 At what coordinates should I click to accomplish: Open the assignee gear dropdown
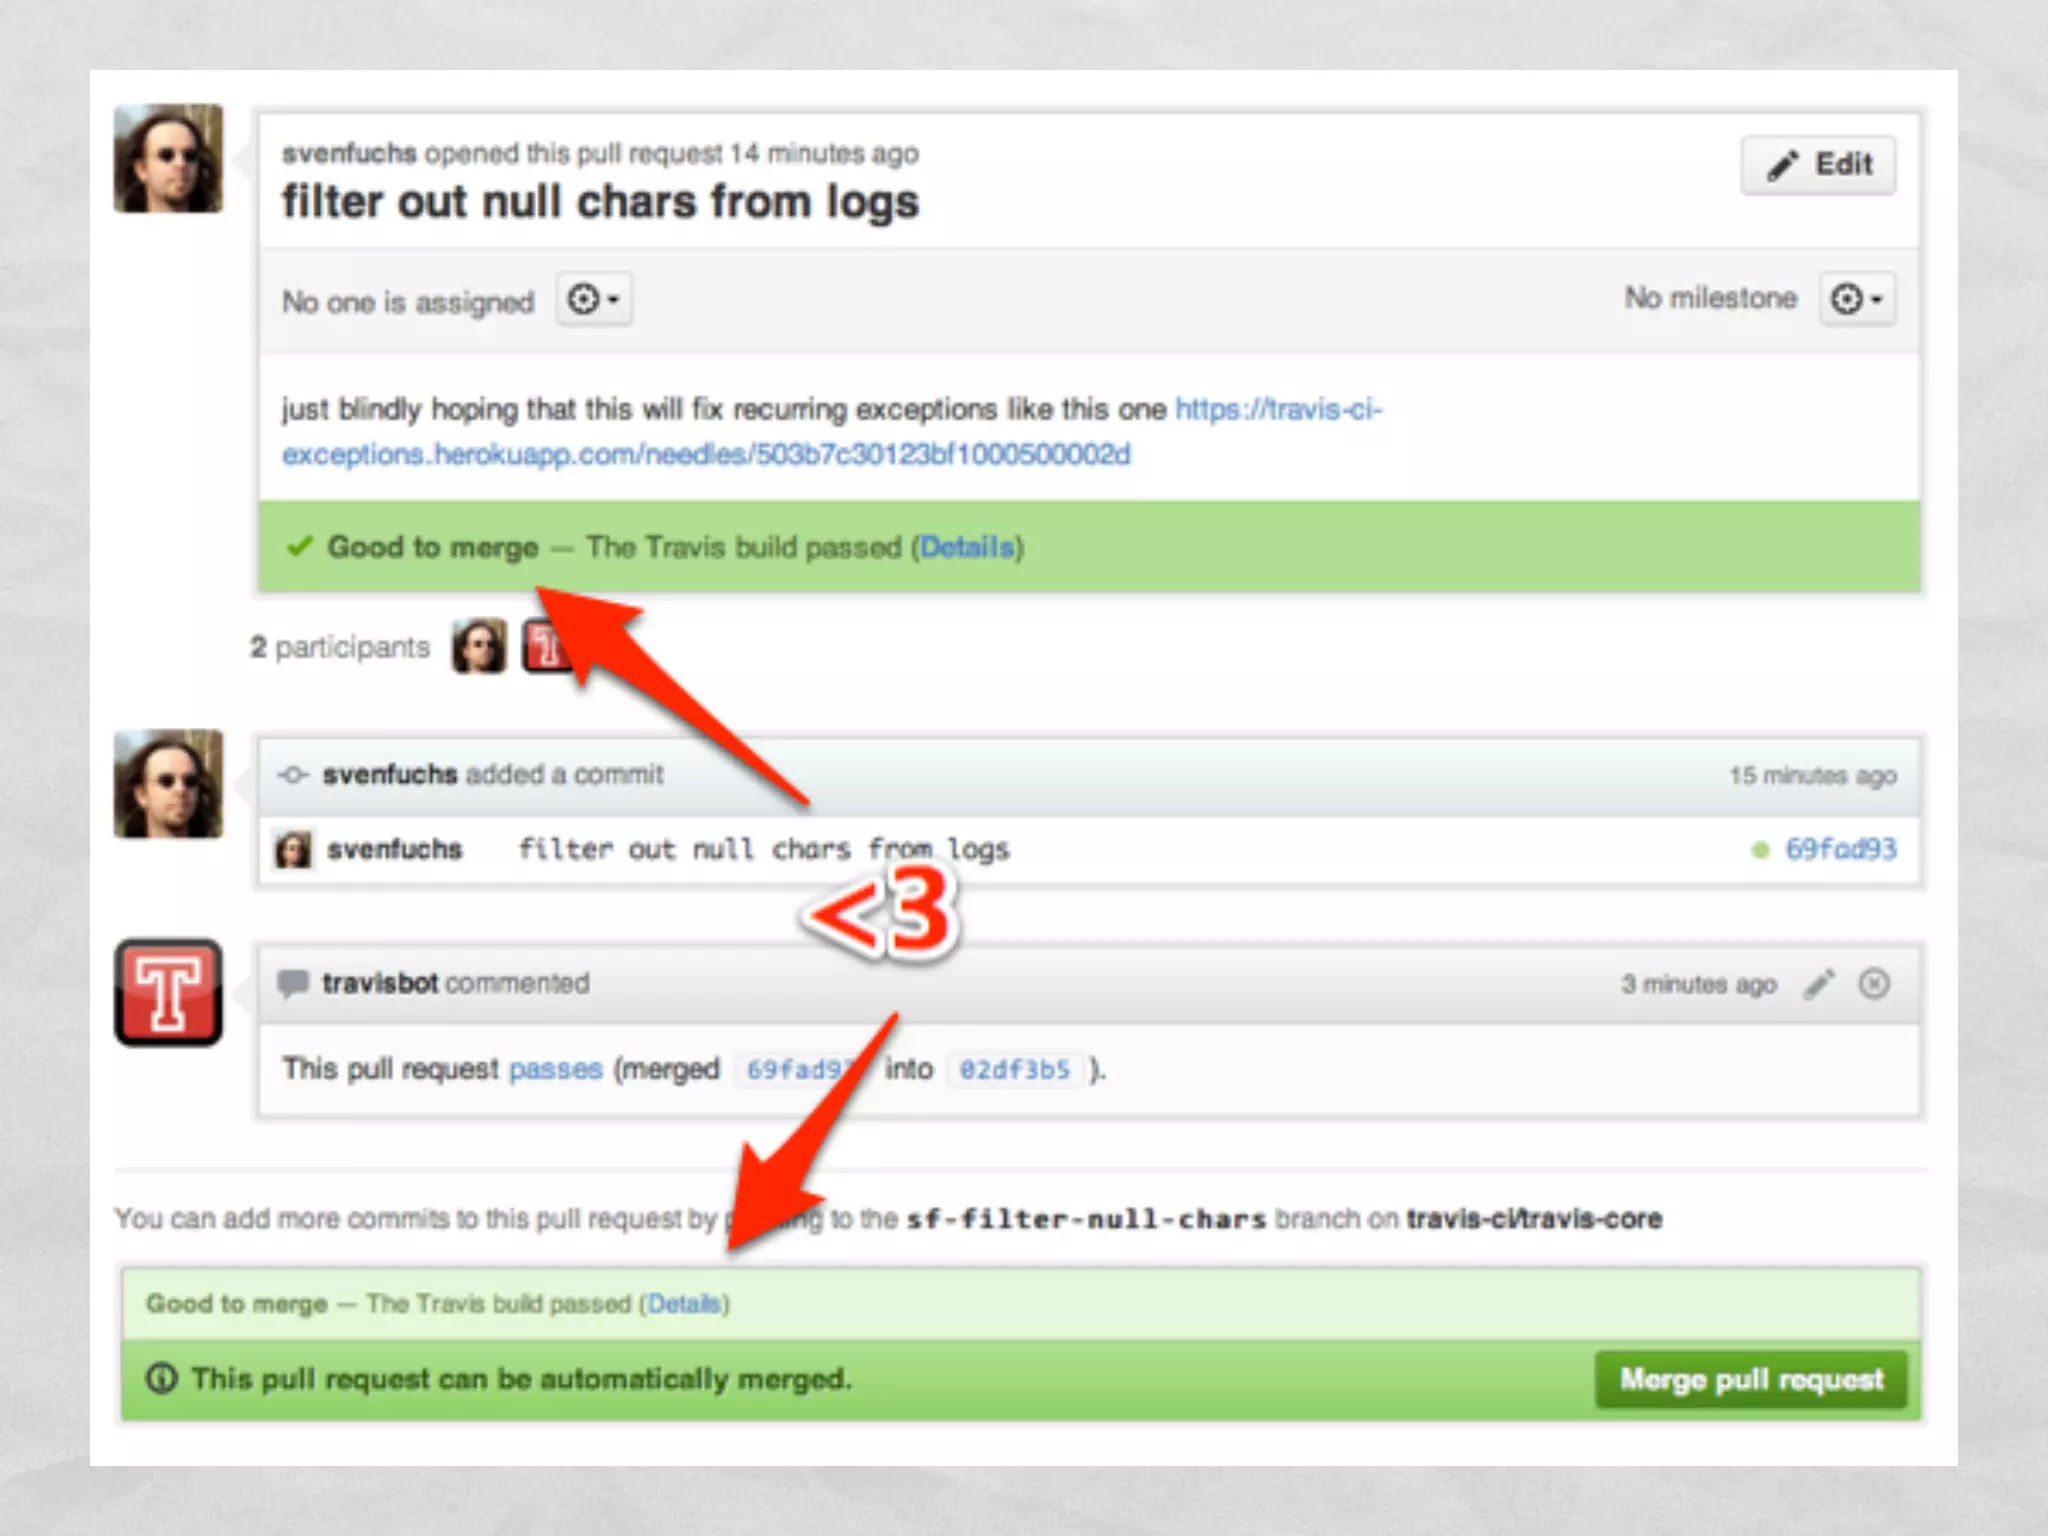coord(593,299)
